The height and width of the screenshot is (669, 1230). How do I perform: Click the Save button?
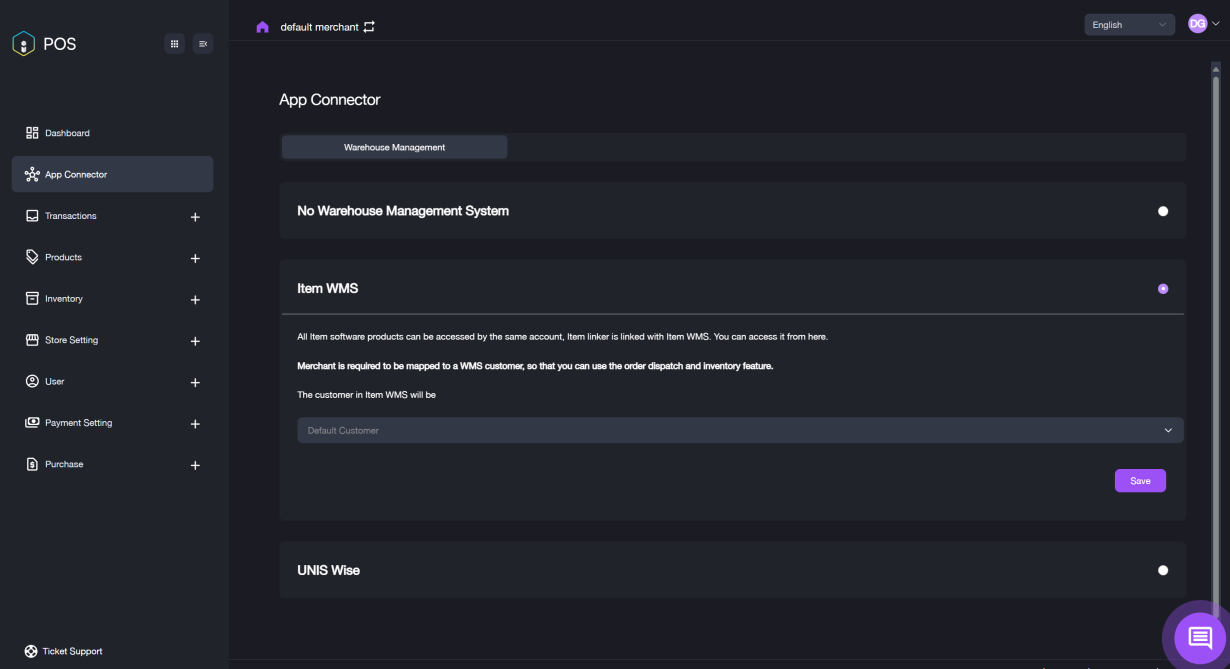1140,481
